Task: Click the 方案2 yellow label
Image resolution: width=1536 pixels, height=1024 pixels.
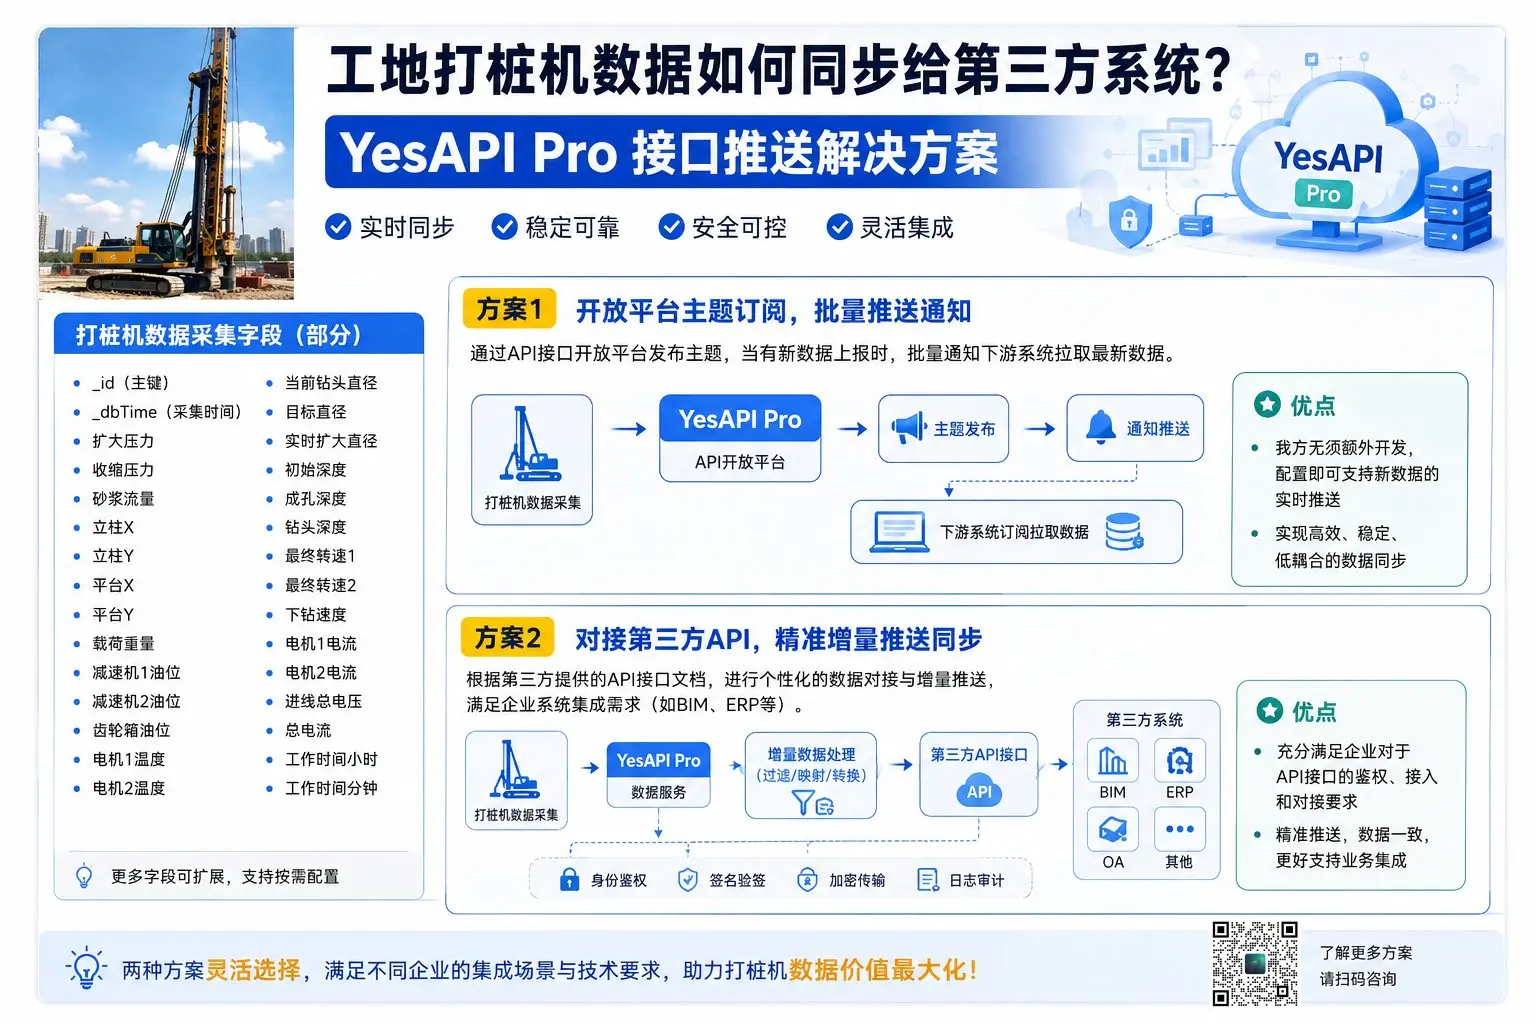Action: tap(508, 637)
